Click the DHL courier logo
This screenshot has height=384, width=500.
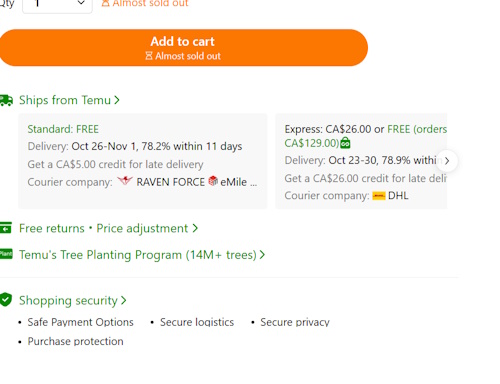(x=379, y=196)
